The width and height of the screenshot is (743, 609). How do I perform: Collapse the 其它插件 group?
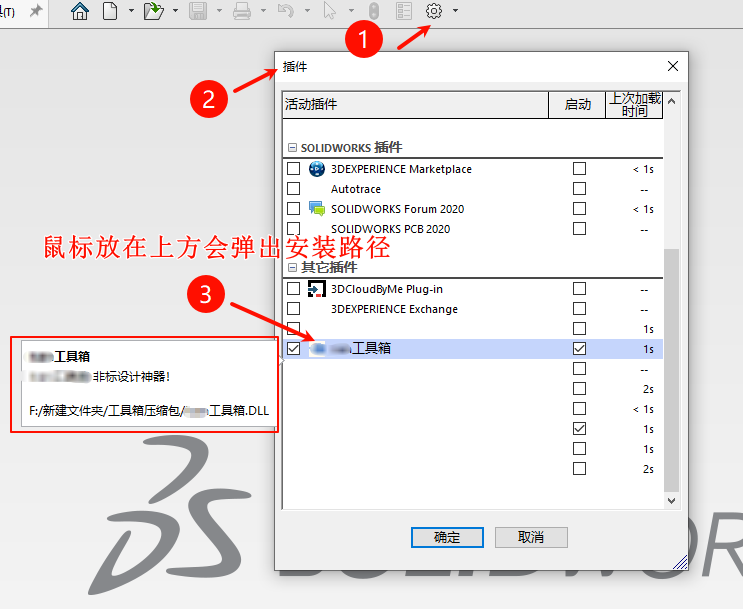(292, 268)
